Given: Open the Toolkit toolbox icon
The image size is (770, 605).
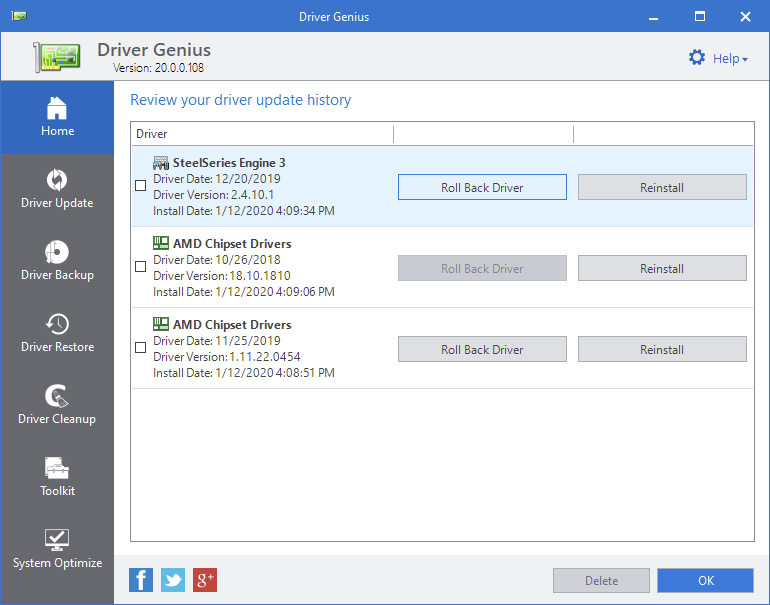Looking at the screenshot, I should coord(57,468).
